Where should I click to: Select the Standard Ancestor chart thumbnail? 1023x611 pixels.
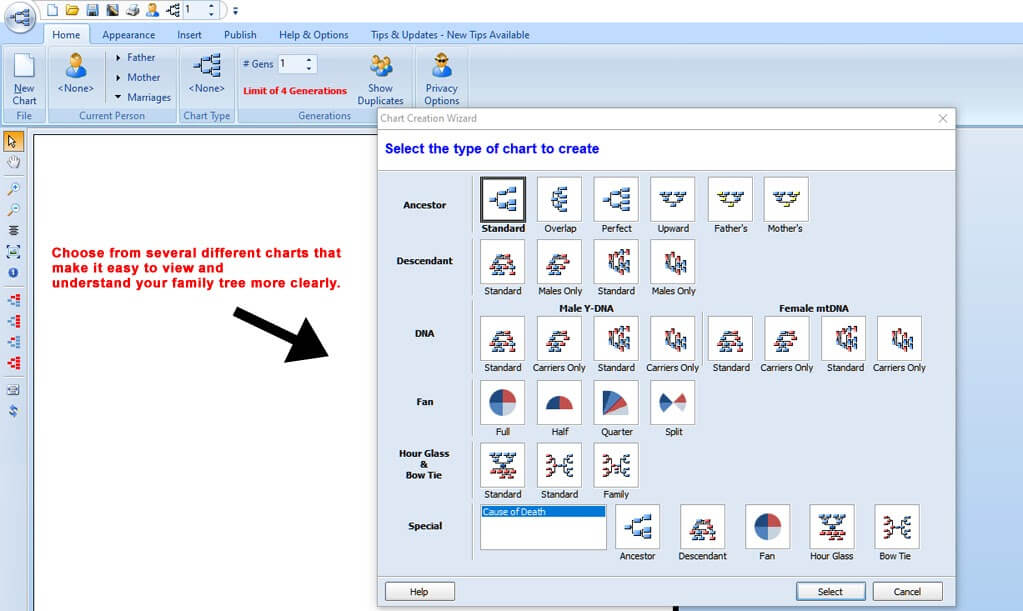(502, 199)
